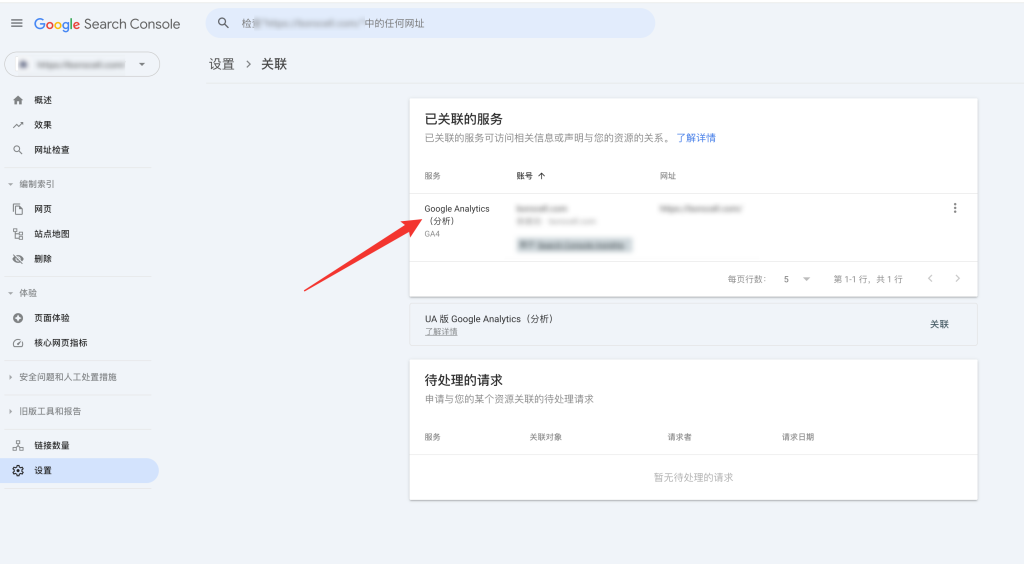This screenshot has width=1024, height=564.
Task: Open the 了解详情 link under 已关联的服务
Action: click(696, 138)
